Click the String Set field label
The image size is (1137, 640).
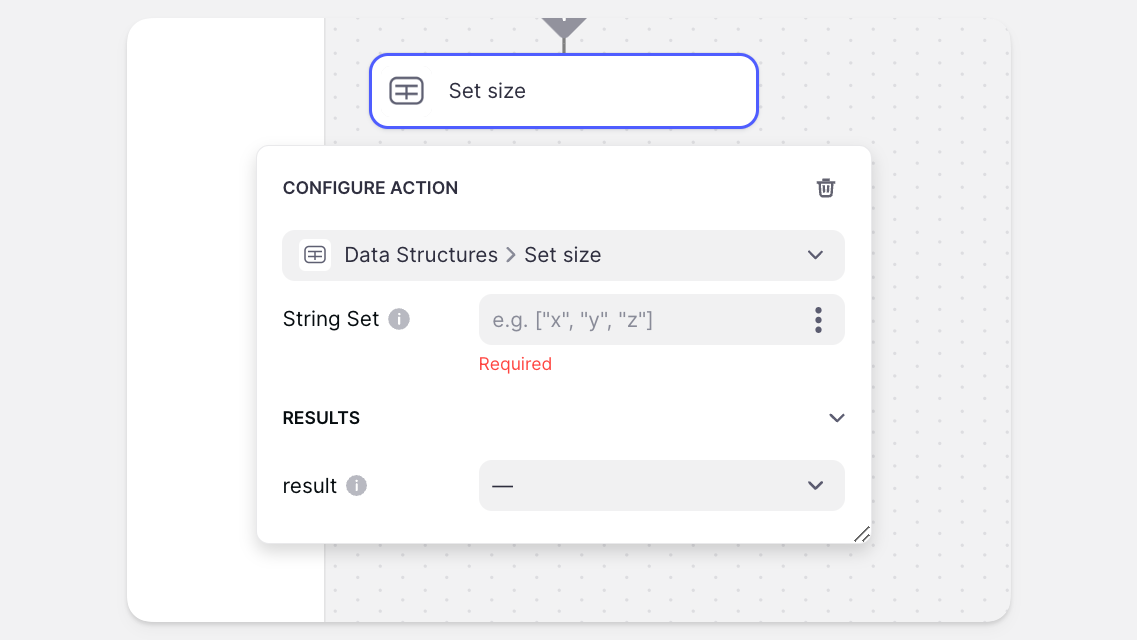click(x=331, y=319)
